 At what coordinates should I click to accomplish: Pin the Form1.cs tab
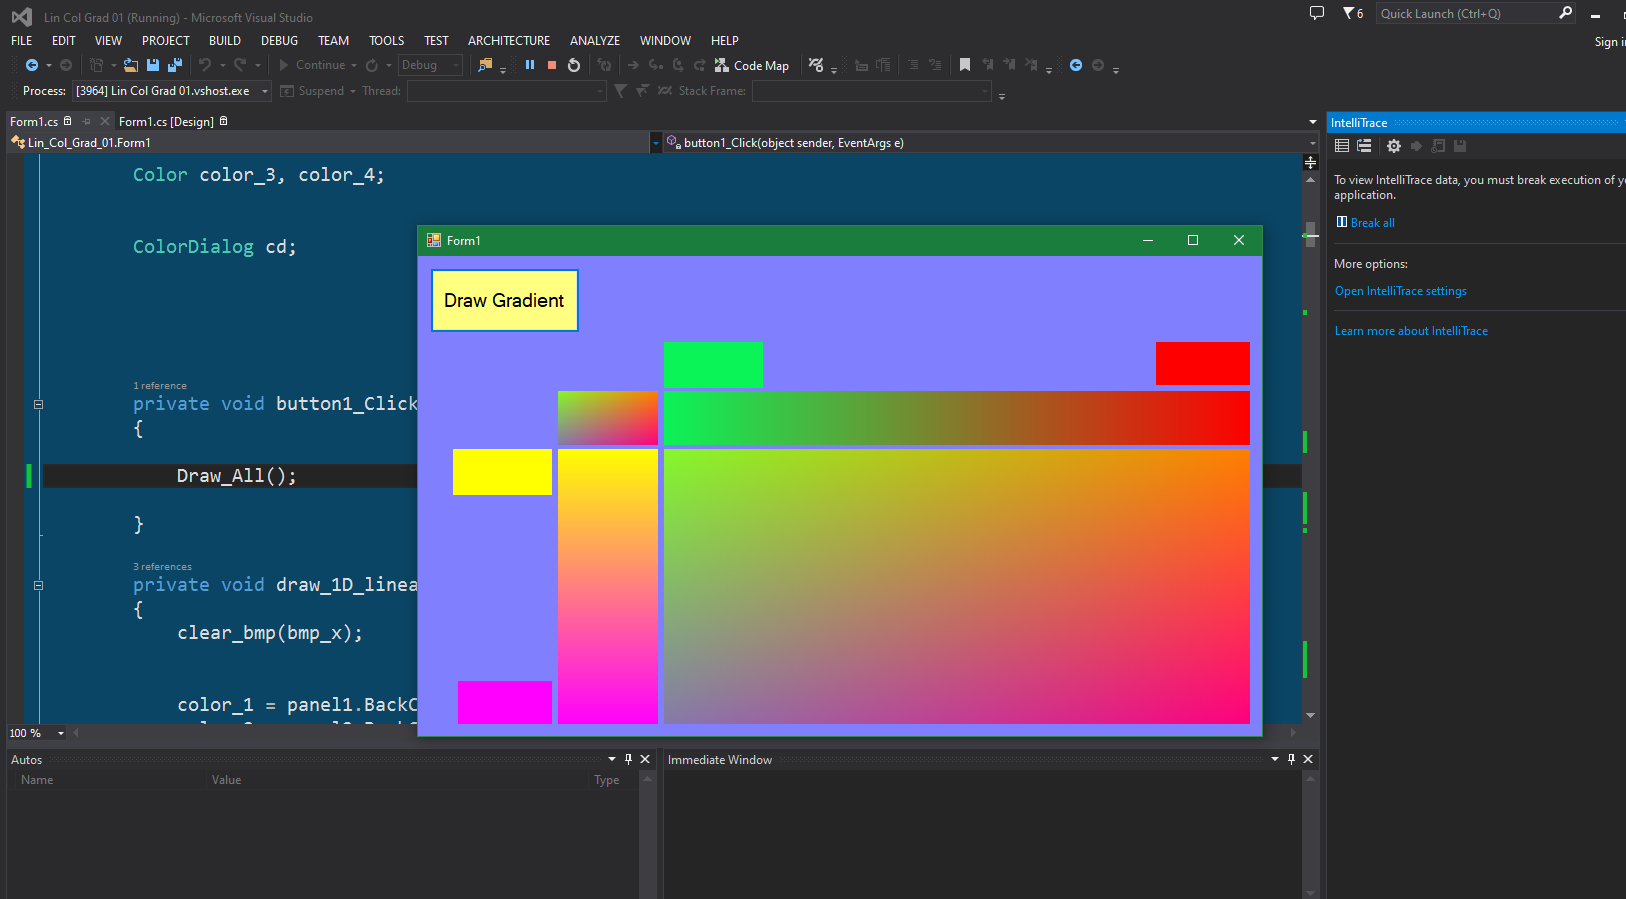pyautogui.click(x=87, y=122)
